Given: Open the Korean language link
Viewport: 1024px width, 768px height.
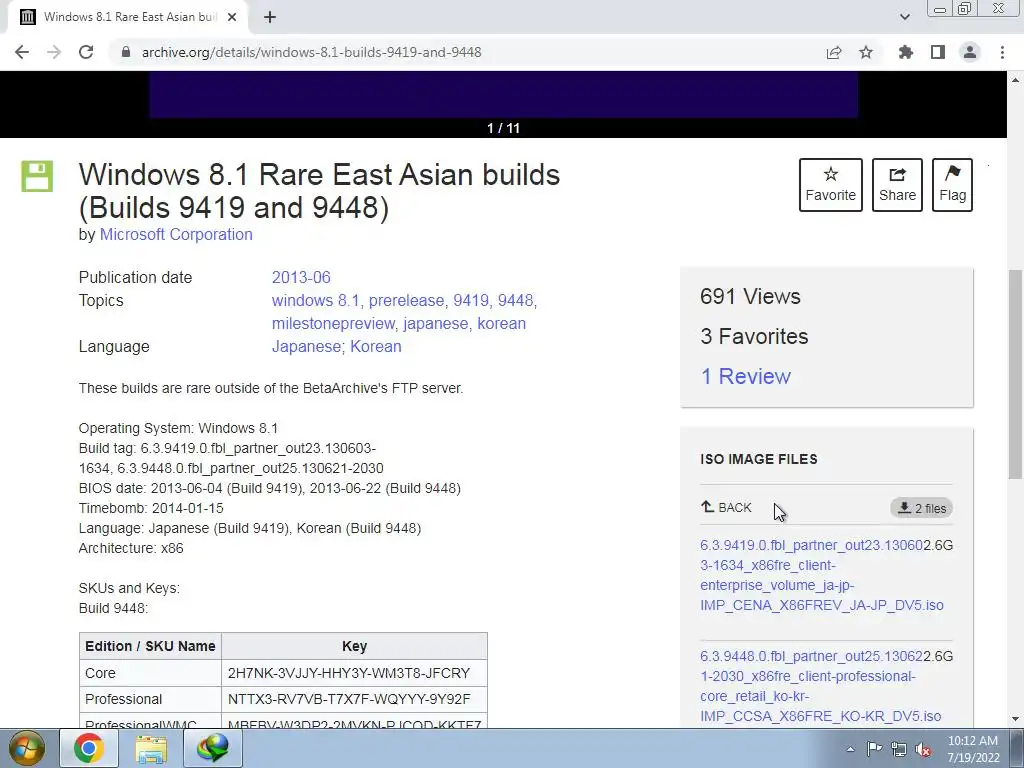Looking at the screenshot, I should [376, 346].
